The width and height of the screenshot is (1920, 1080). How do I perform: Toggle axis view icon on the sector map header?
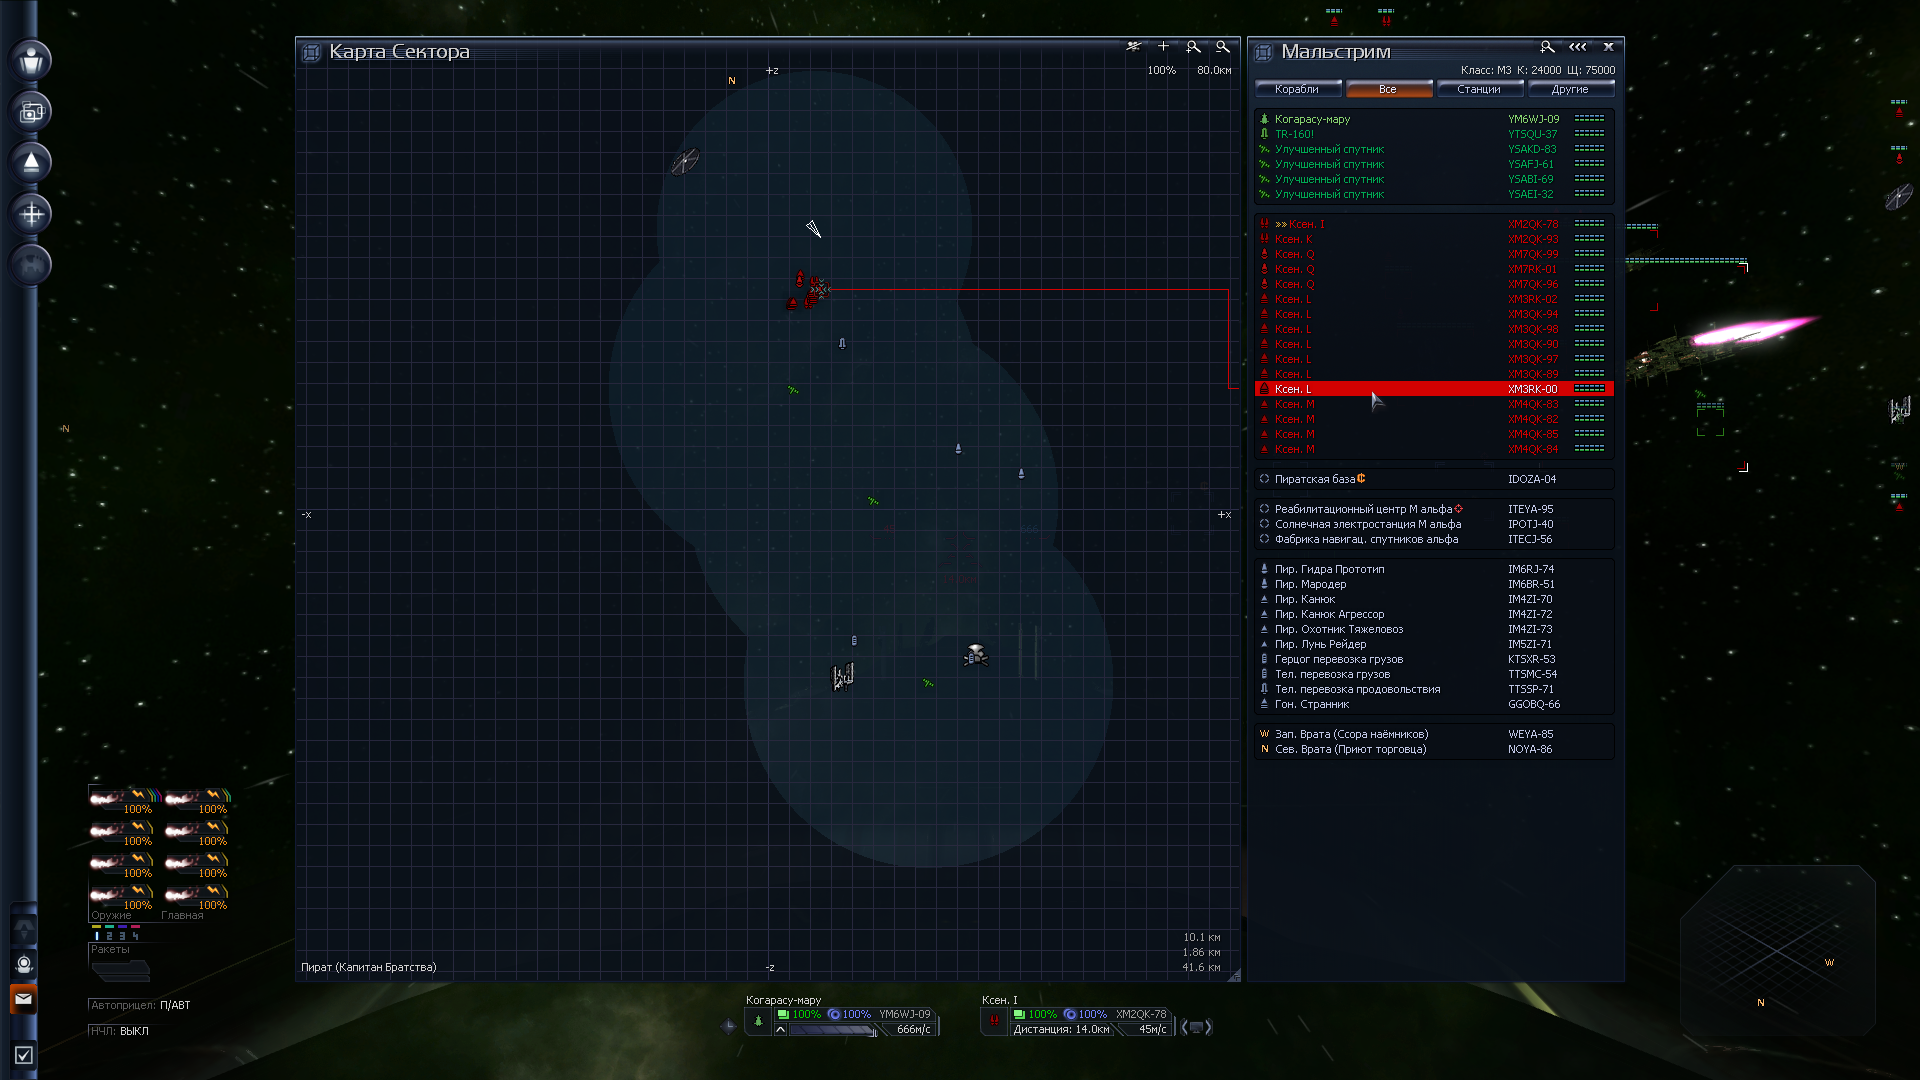coord(1133,46)
